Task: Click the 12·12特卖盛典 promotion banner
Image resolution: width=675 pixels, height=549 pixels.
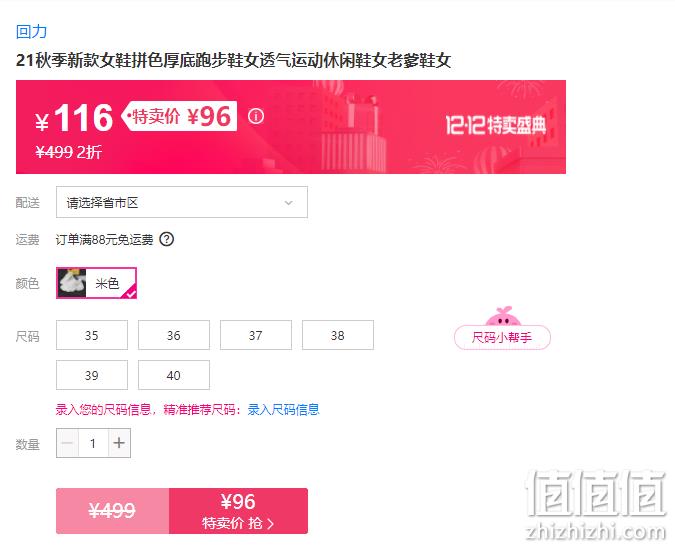Action: [495, 125]
